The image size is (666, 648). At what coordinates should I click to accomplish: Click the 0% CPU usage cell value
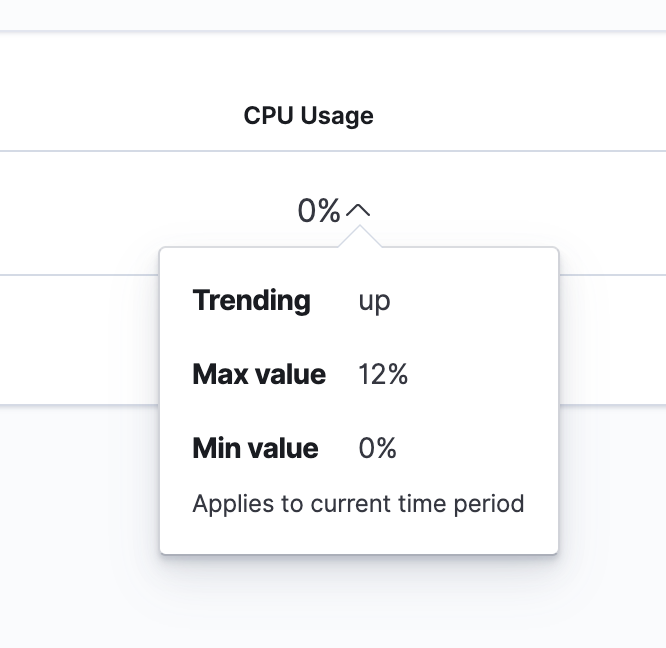[x=319, y=211]
